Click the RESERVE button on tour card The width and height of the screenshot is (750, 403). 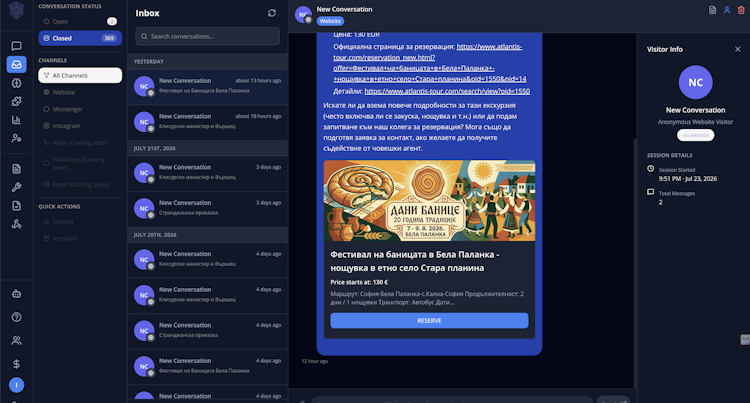click(x=429, y=321)
